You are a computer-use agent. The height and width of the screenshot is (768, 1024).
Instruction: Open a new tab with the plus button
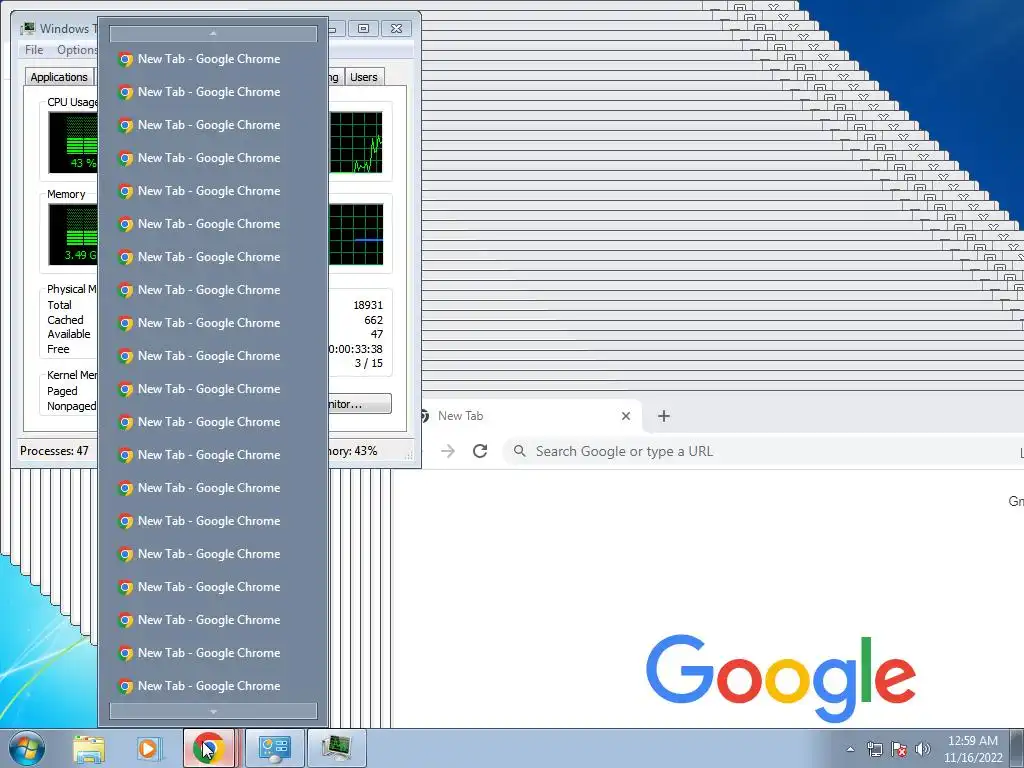(x=664, y=416)
